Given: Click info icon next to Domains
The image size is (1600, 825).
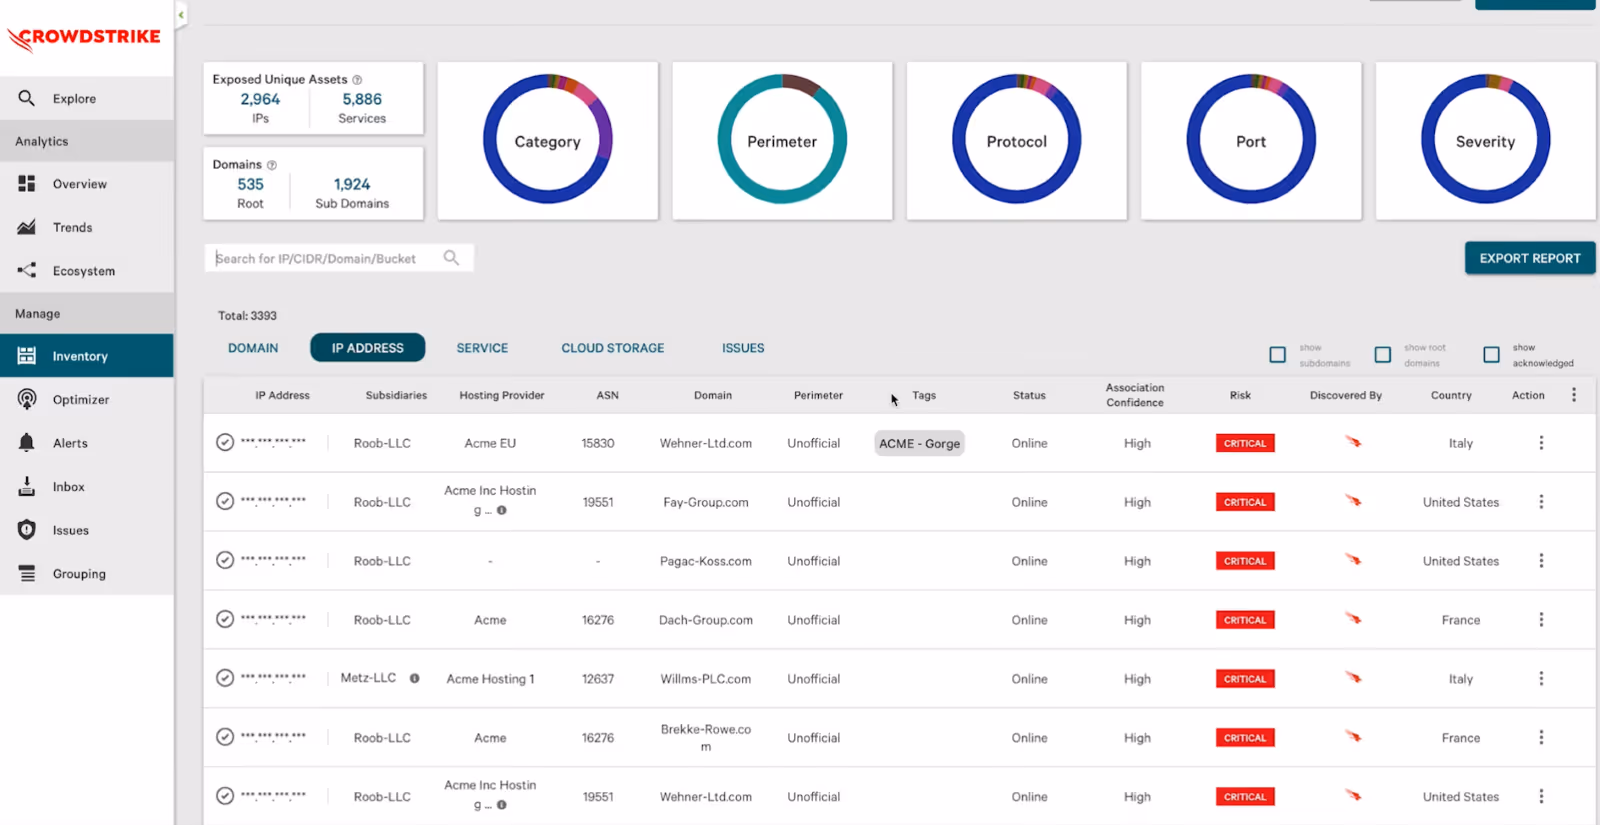Looking at the screenshot, I should 271,165.
